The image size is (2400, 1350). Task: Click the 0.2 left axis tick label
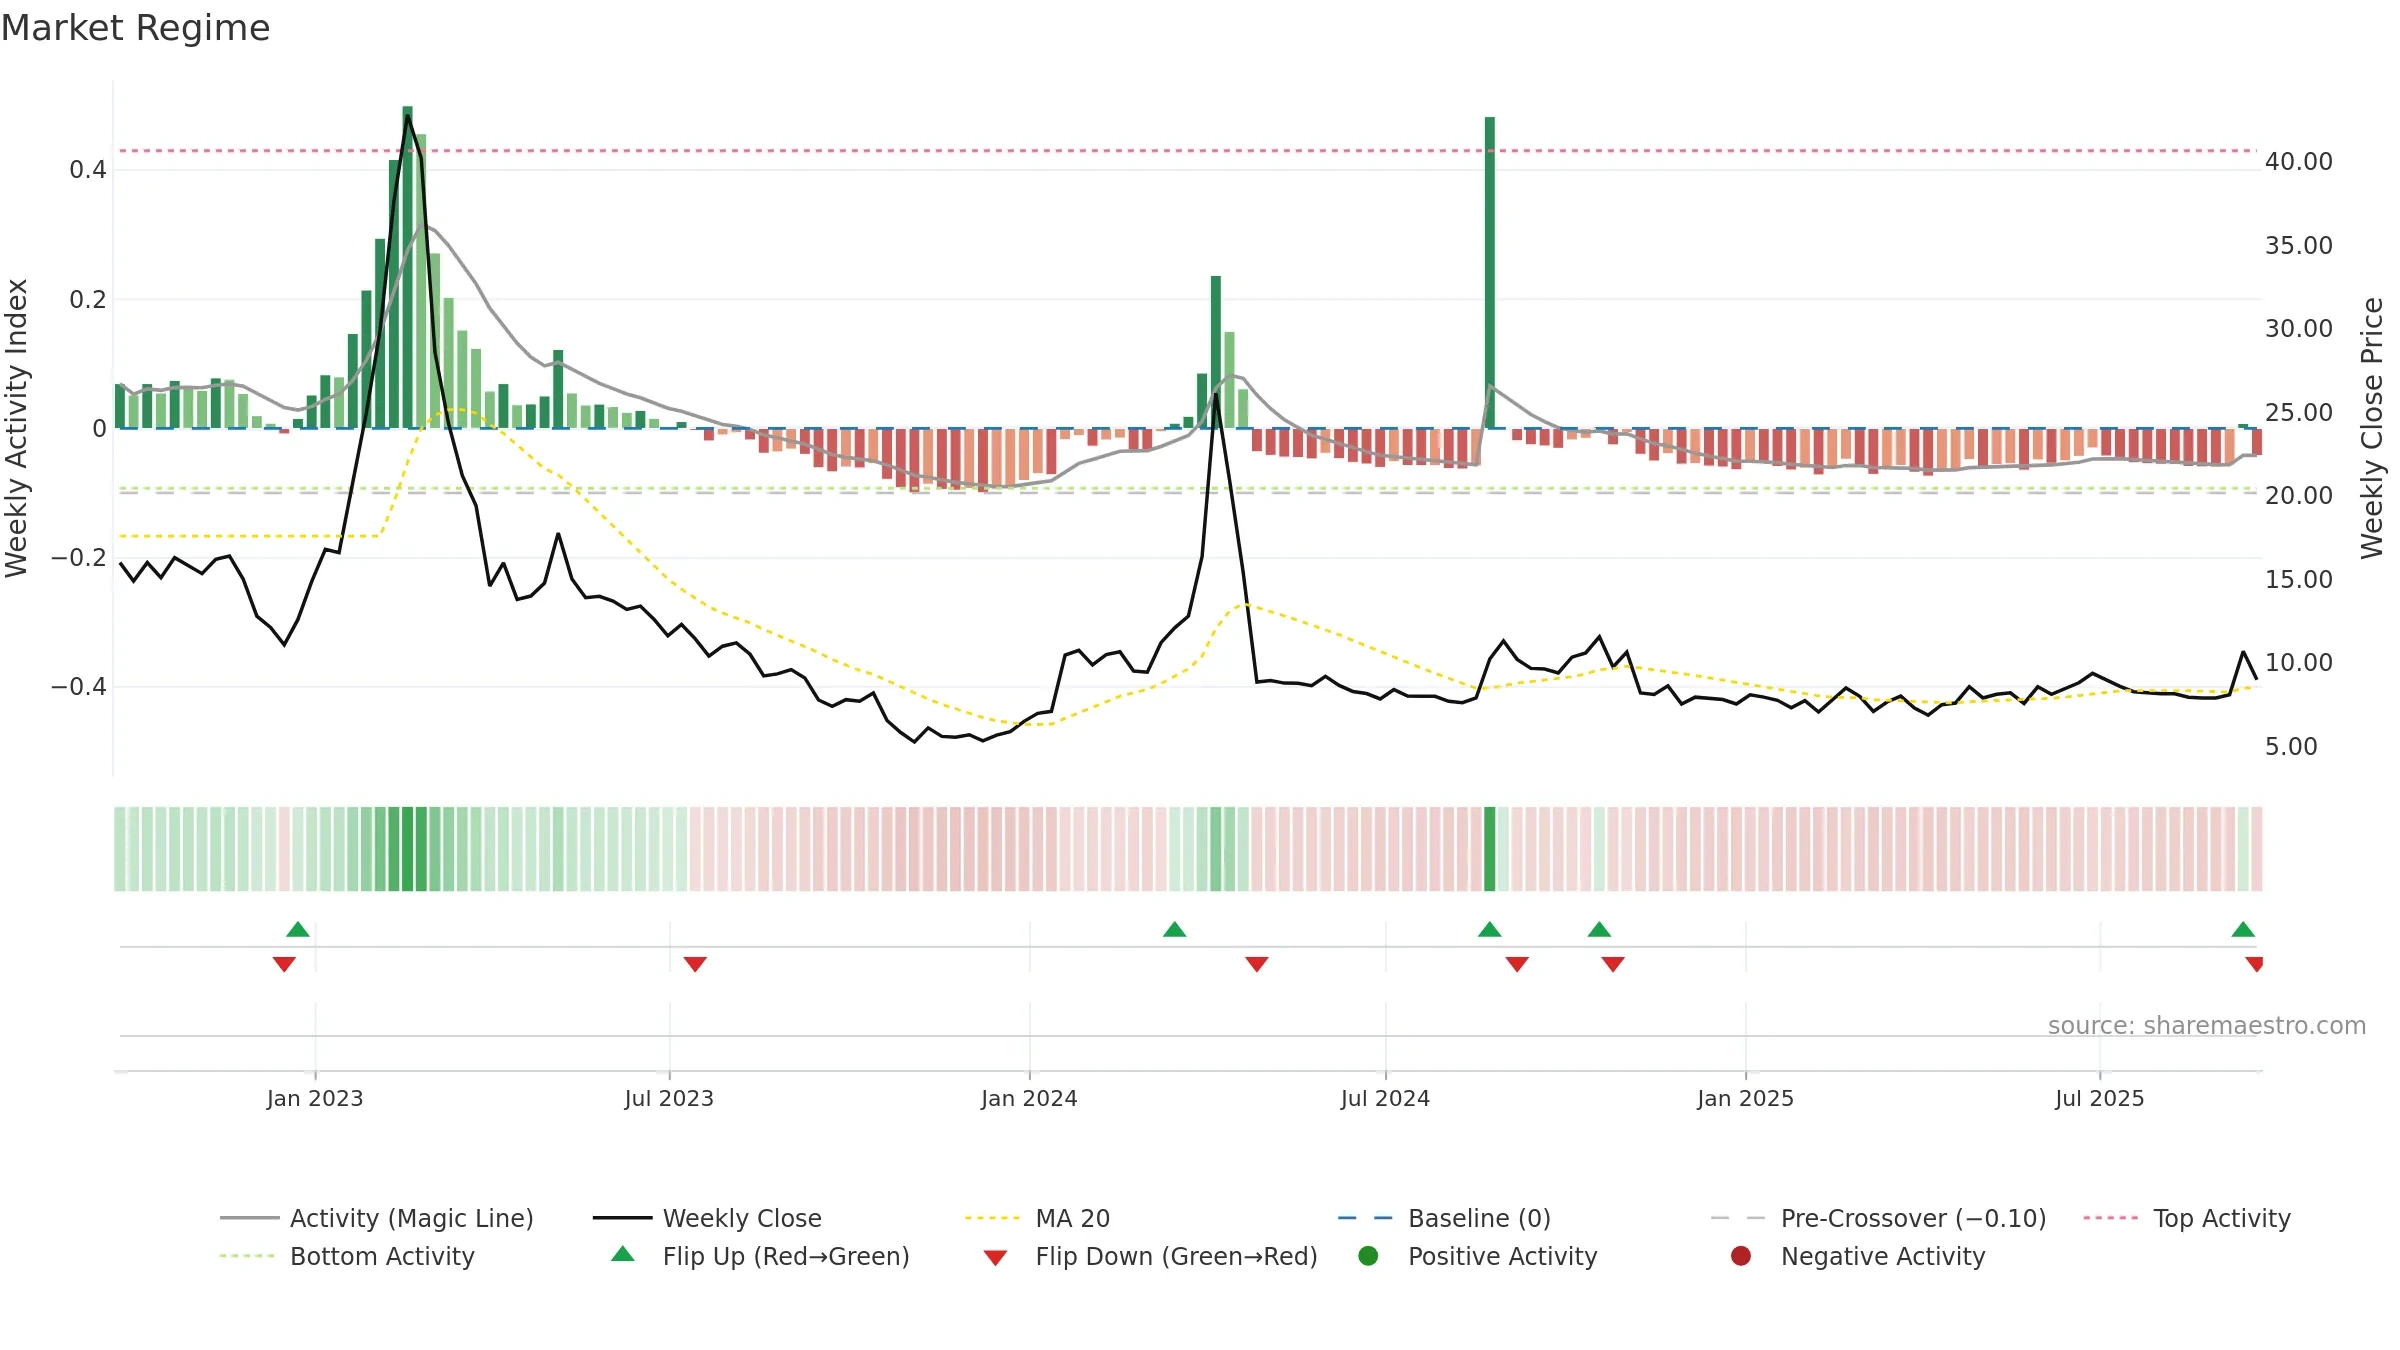(88, 299)
